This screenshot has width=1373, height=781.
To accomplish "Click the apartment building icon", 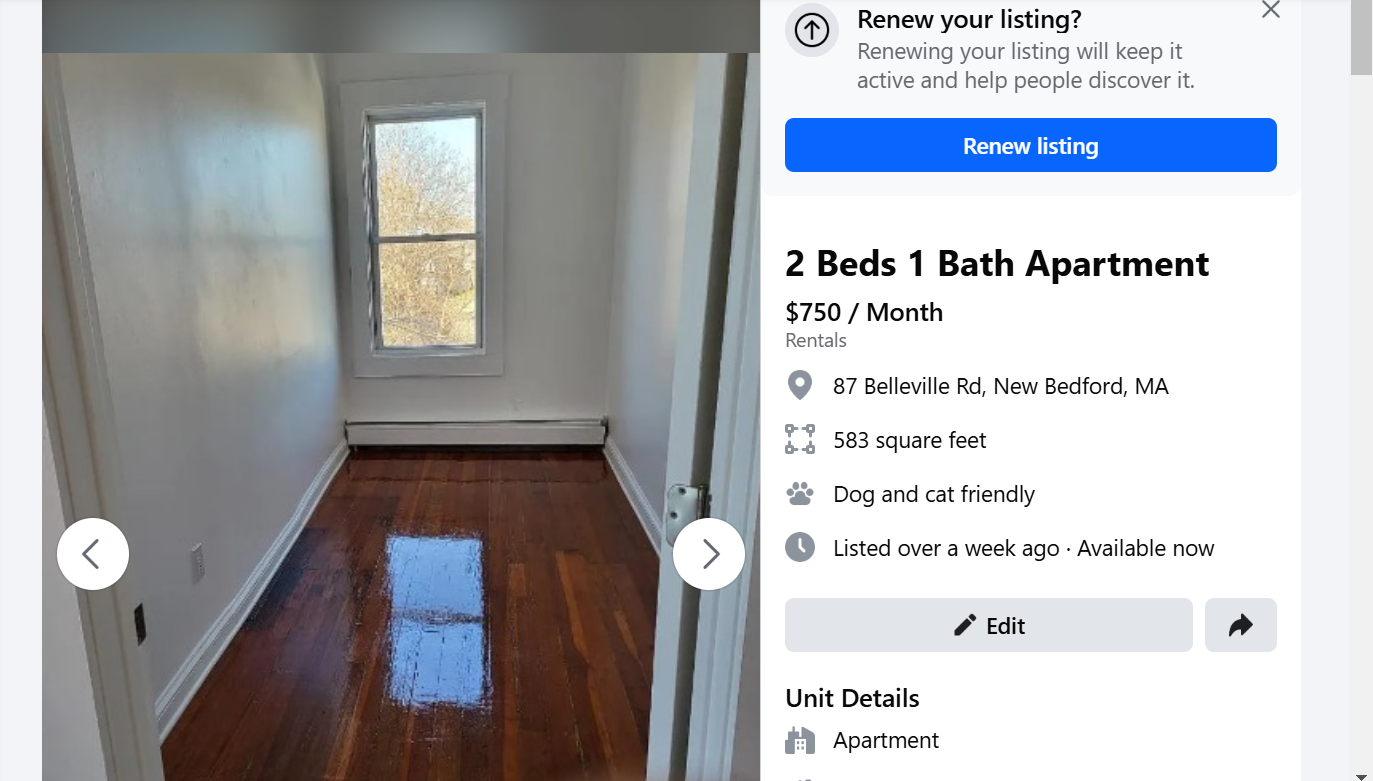I will coord(799,740).
